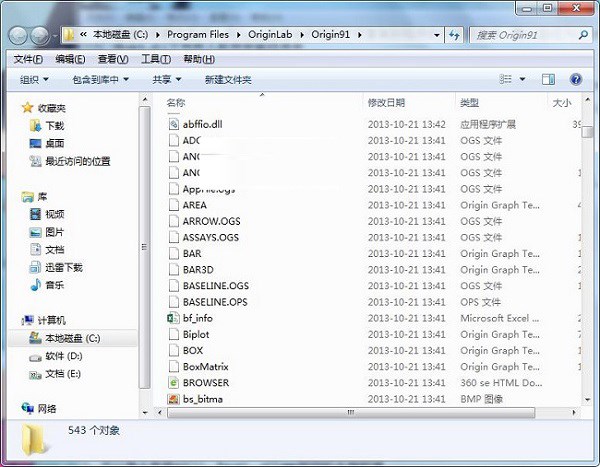Screen dimensions: 600x467
Task: Open the address bar history dropdown arrow
Action: [437, 35]
